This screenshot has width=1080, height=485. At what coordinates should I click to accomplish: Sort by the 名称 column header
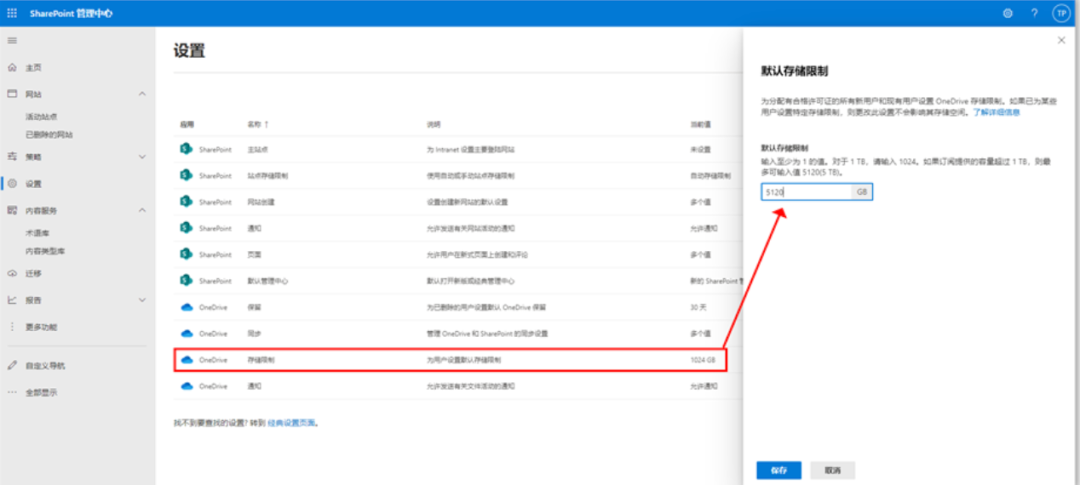tap(258, 125)
